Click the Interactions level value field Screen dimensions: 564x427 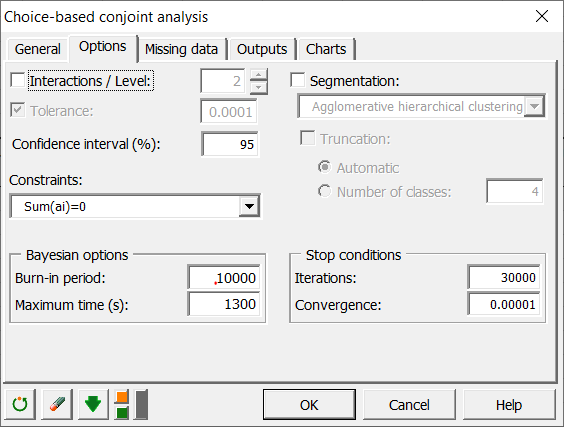pos(223,81)
